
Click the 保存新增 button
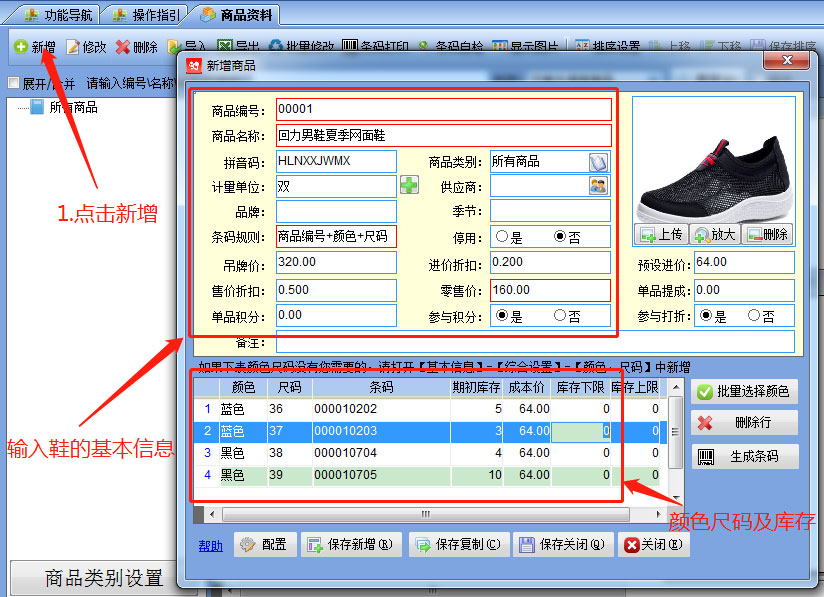(x=351, y=545)
